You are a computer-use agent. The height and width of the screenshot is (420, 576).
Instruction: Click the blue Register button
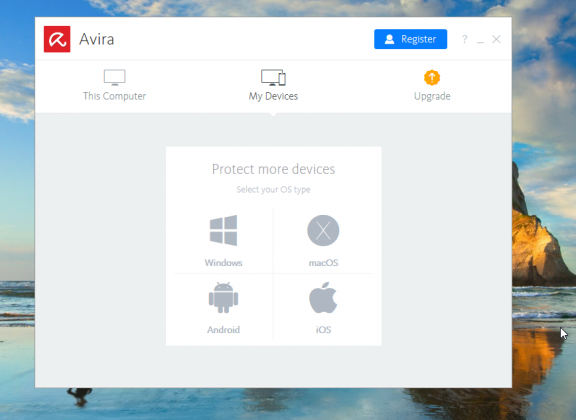click(410, 39)
